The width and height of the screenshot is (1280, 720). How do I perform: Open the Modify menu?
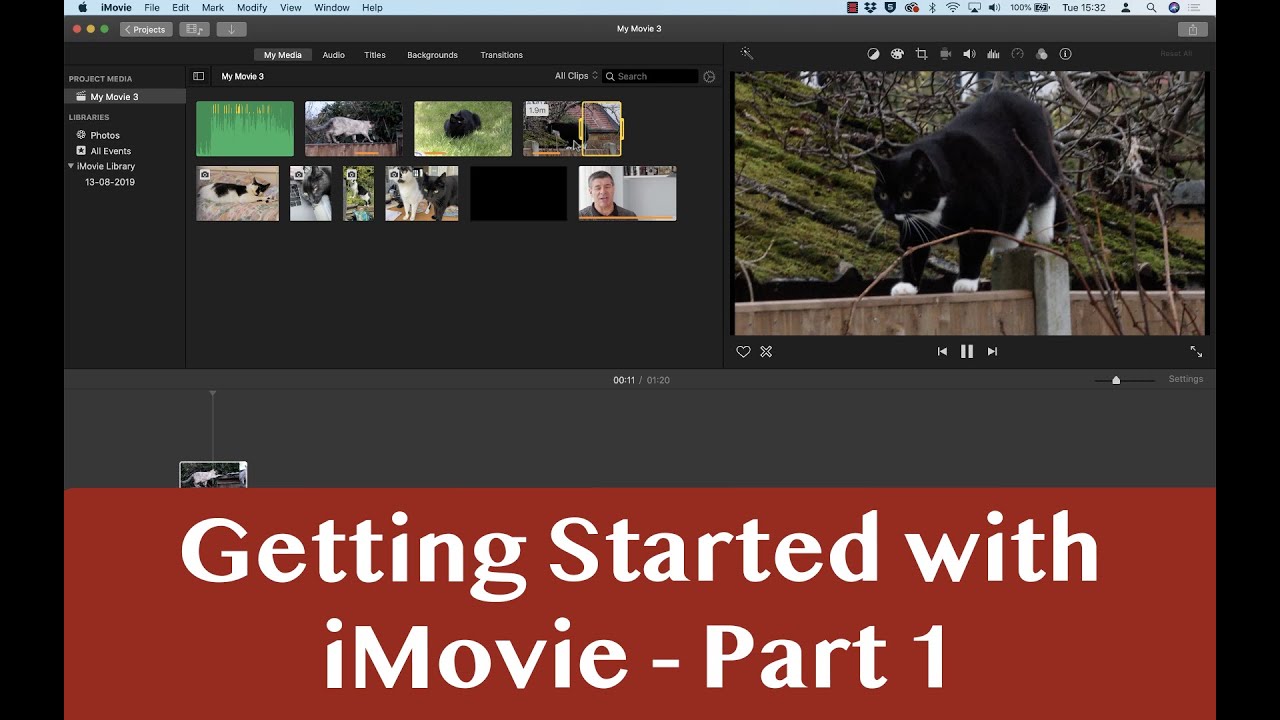[252, 7]
